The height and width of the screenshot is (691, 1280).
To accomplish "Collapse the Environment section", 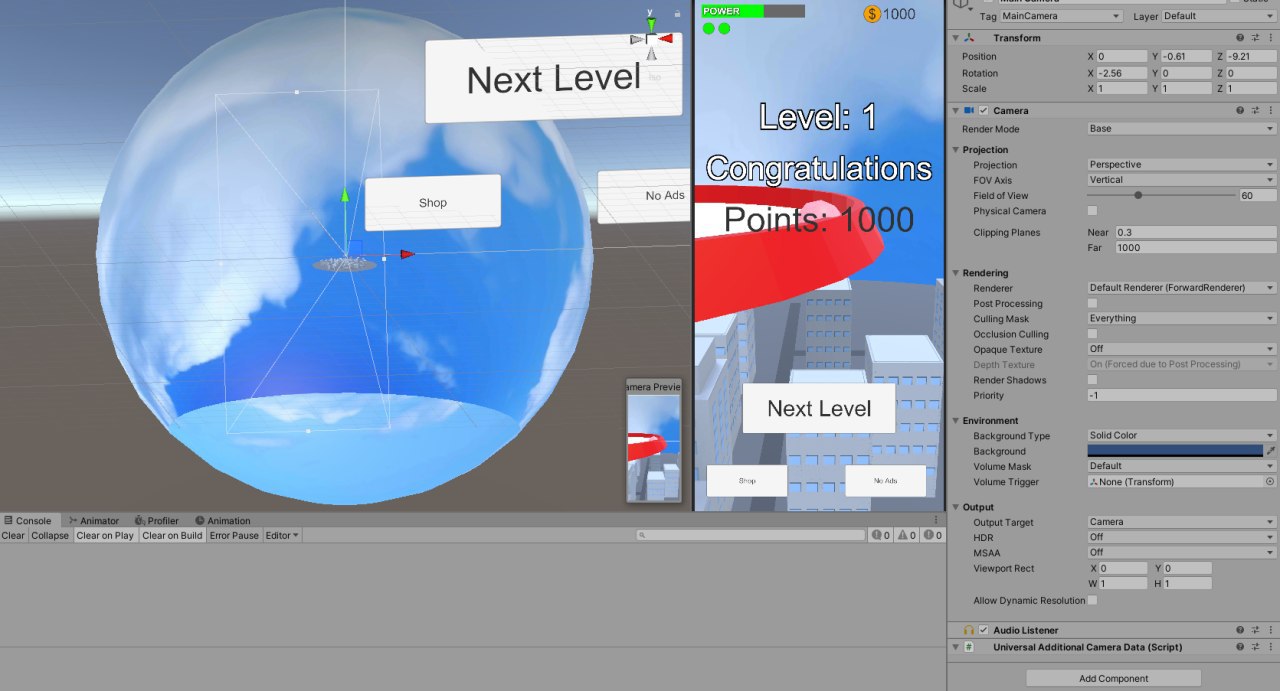I will pos(956,421).
